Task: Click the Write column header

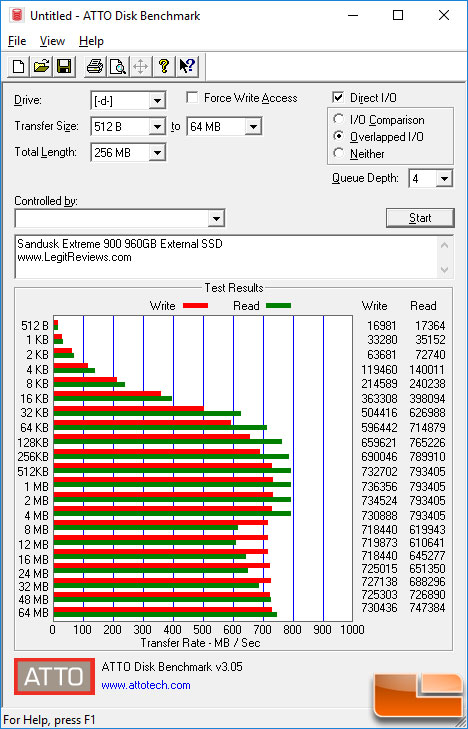Action: click(x=375, y=306)
